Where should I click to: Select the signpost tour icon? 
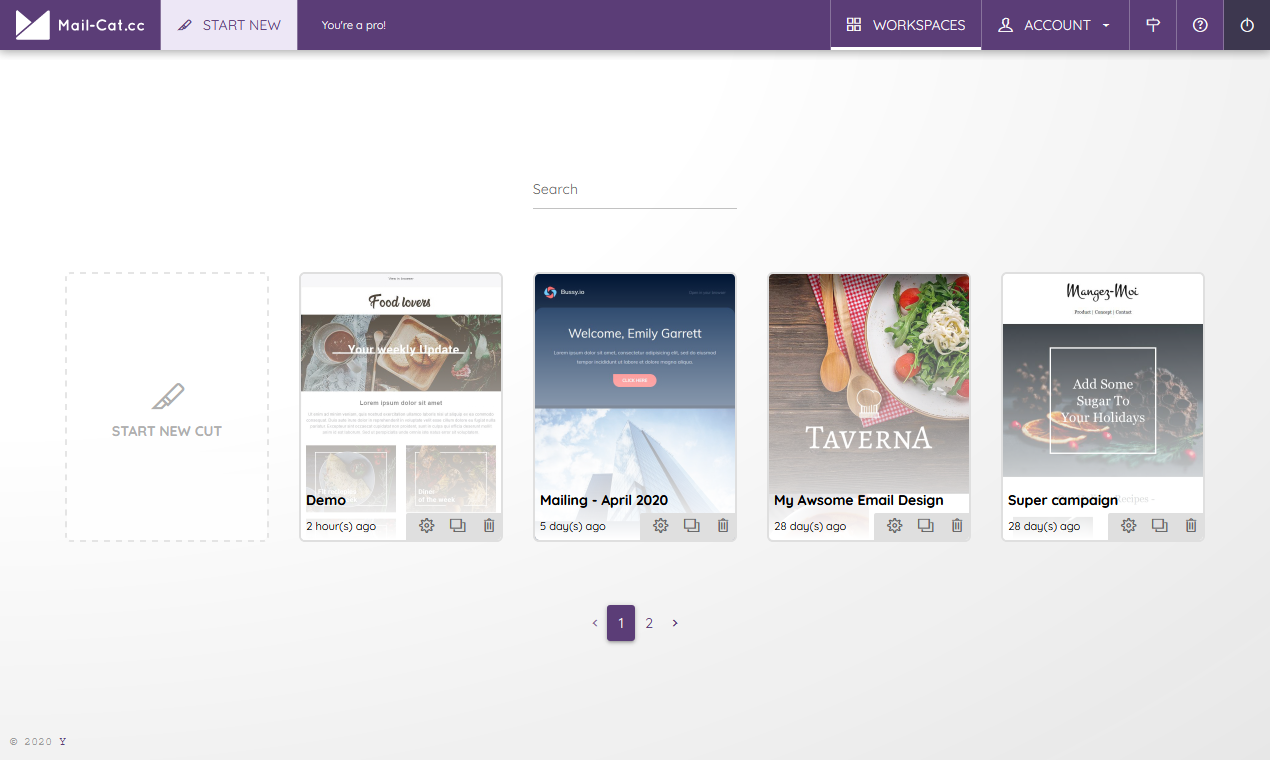coord(1152,25)
